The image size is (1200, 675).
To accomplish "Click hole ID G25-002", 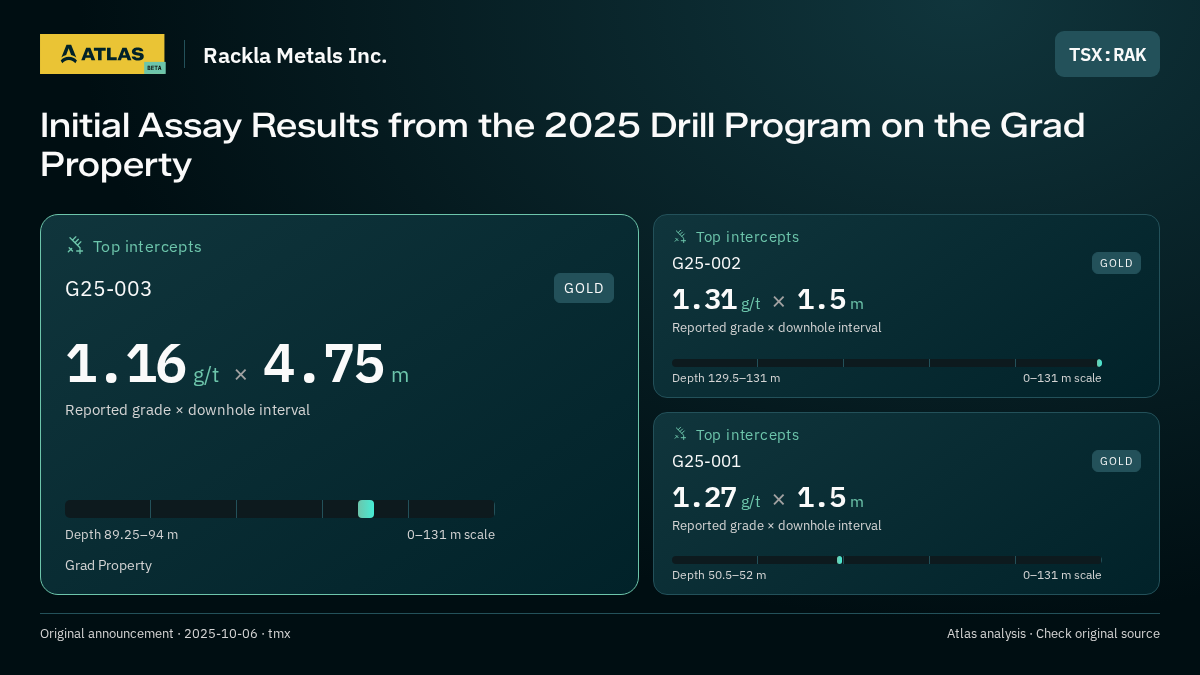I will coord(707,263).
